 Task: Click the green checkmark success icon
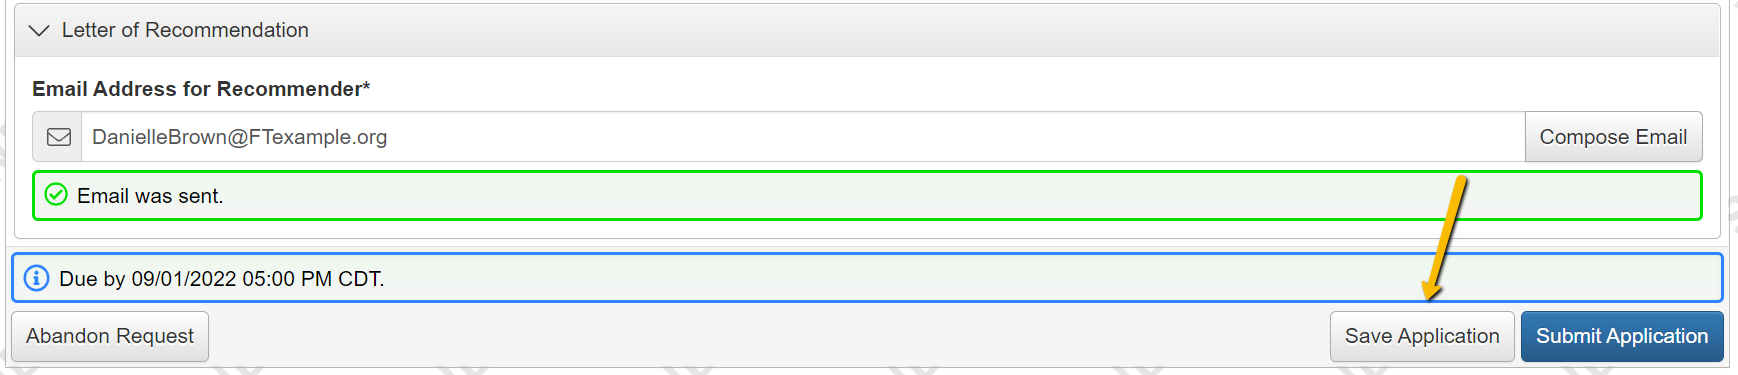coord(56,195)
